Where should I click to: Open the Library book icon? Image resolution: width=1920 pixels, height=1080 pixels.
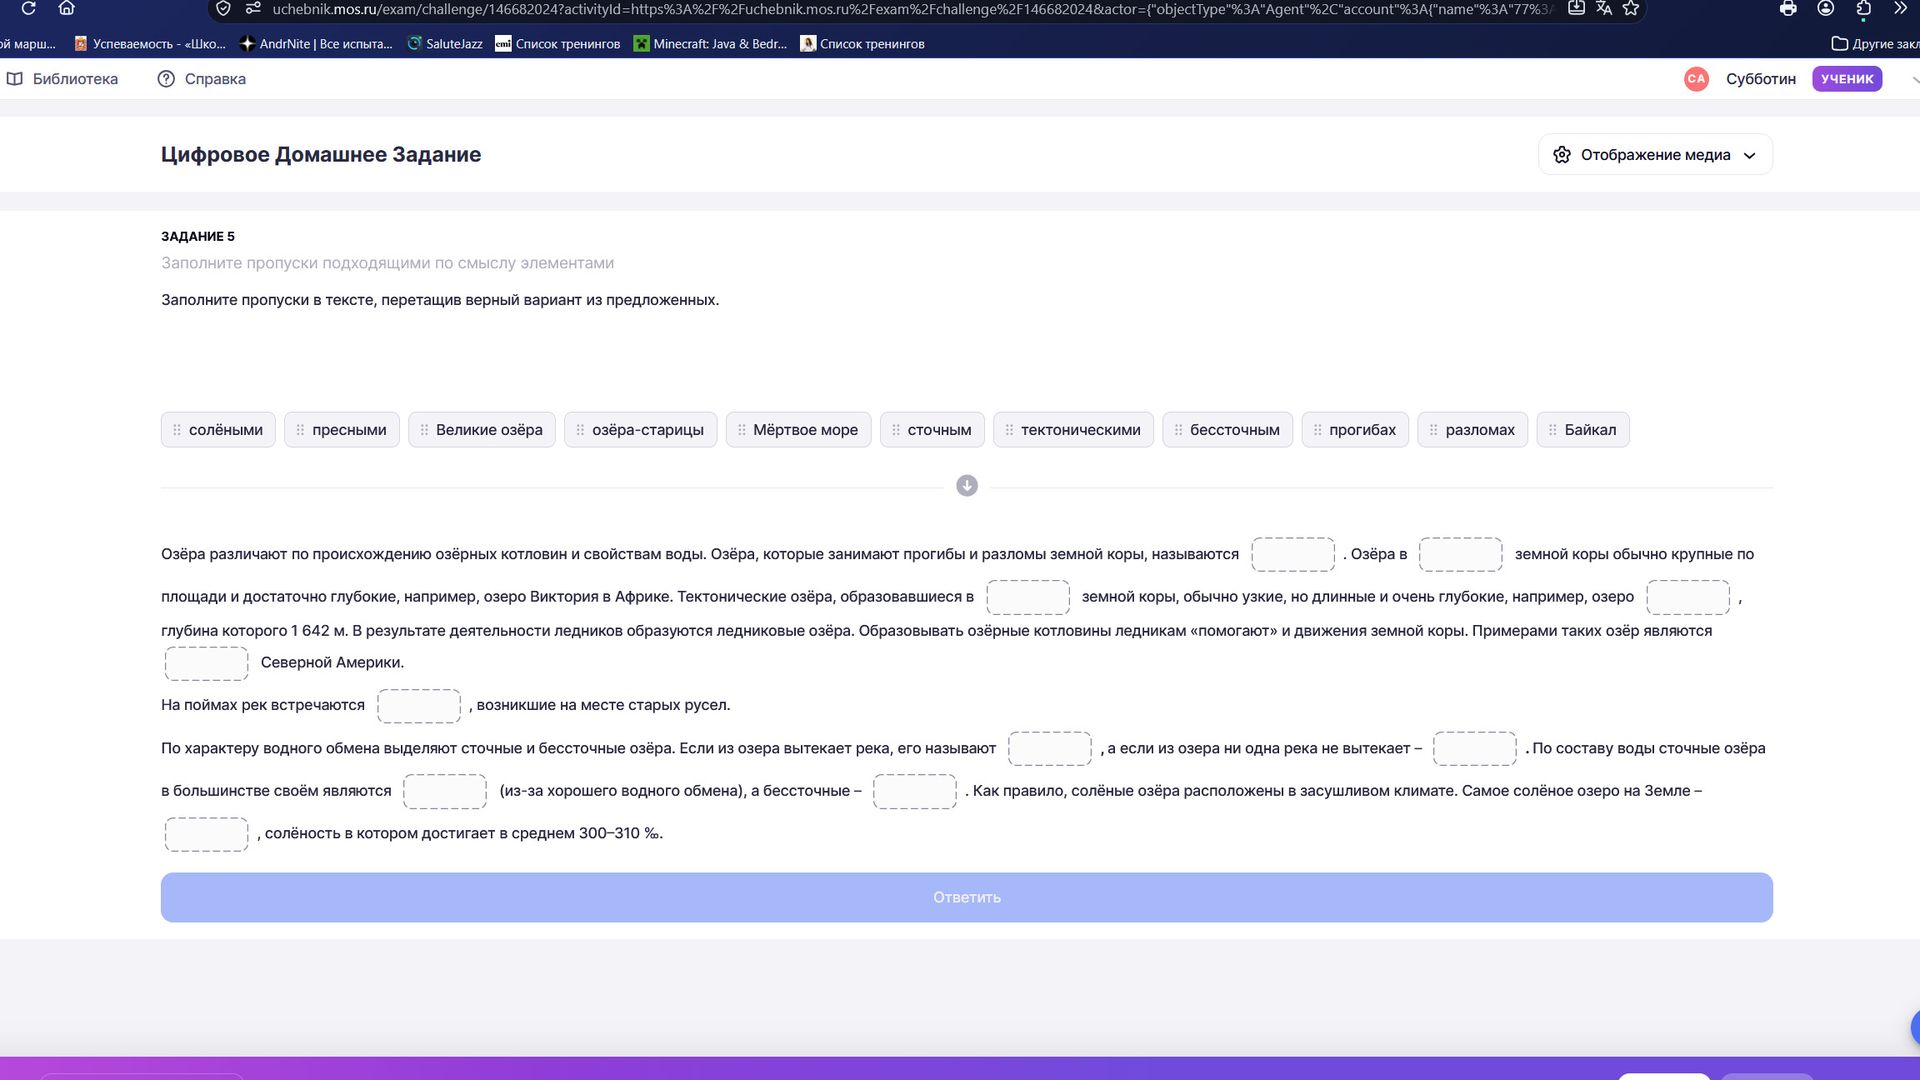pyautogui.click(x=15, y=79)
